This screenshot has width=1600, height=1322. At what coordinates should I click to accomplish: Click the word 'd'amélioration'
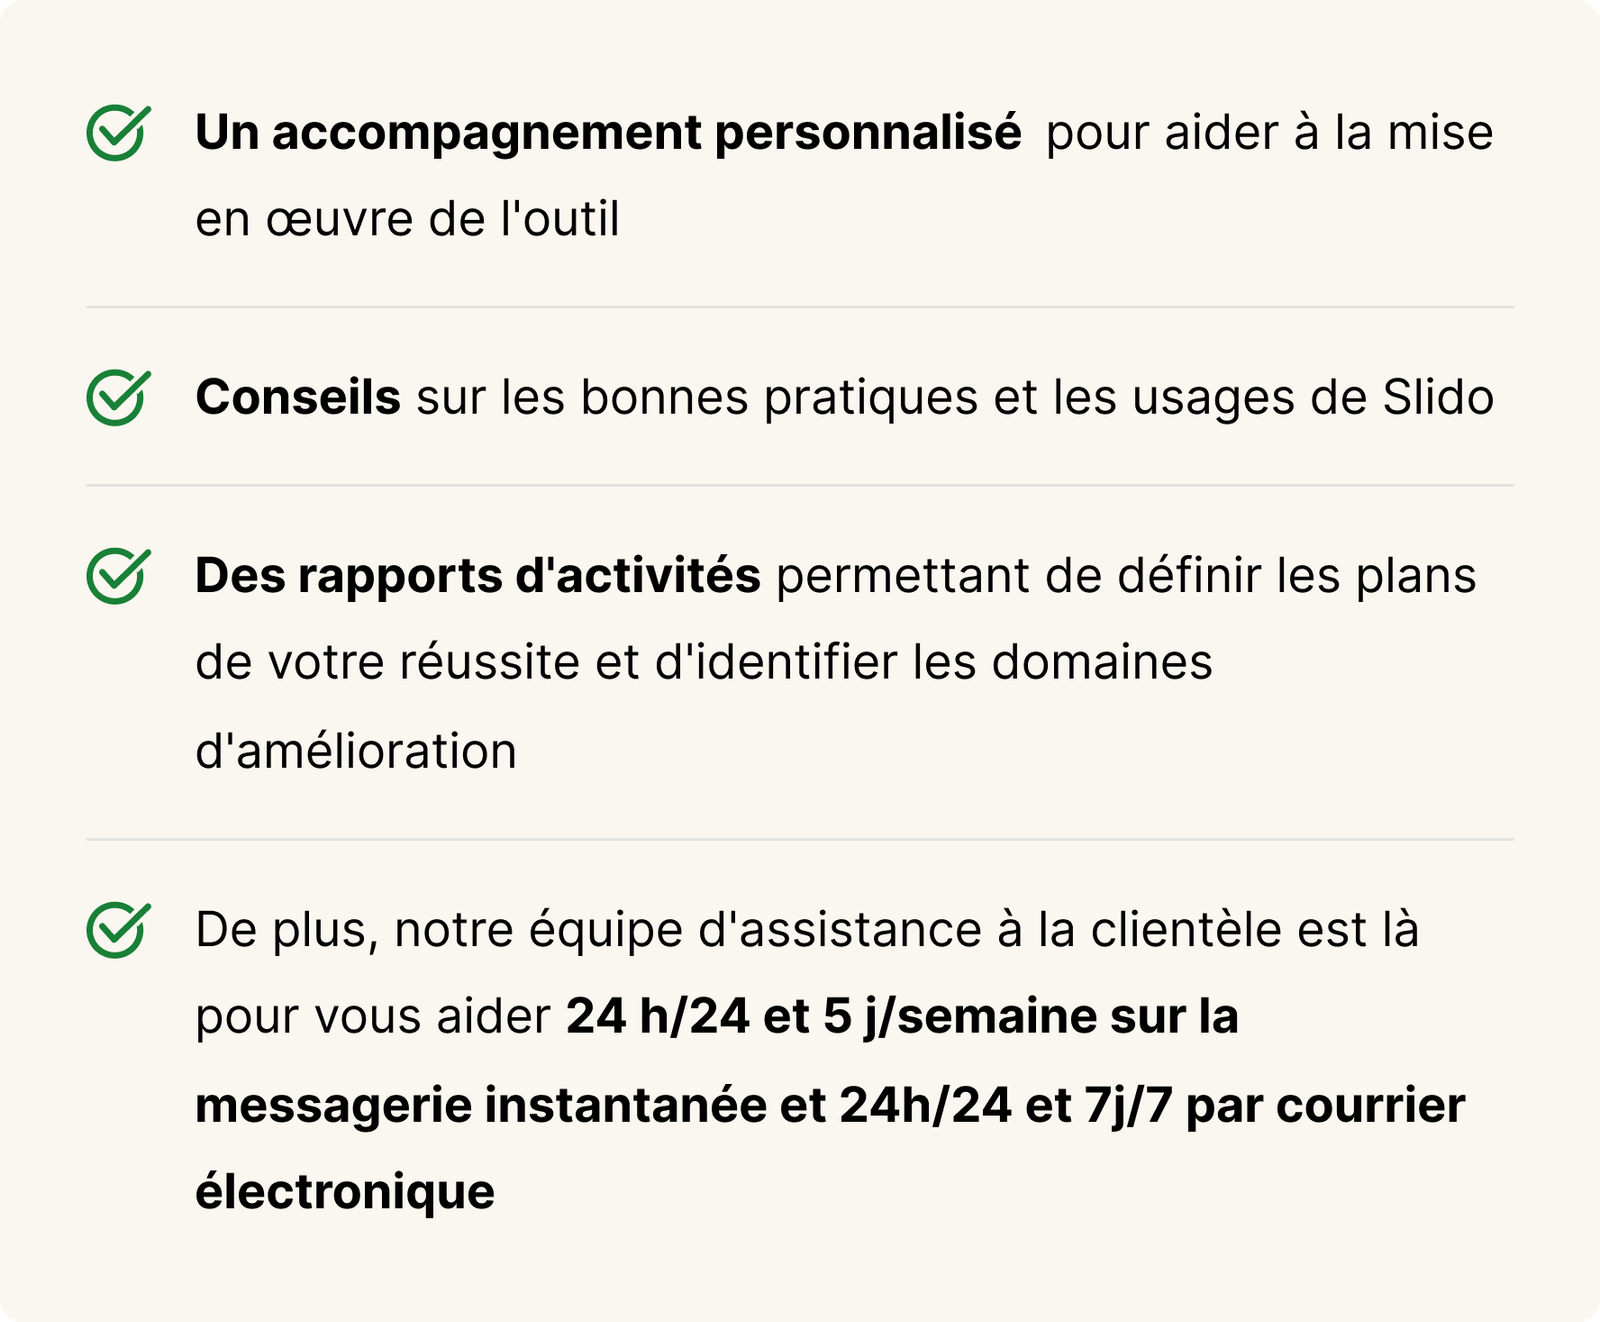(356, 751)
